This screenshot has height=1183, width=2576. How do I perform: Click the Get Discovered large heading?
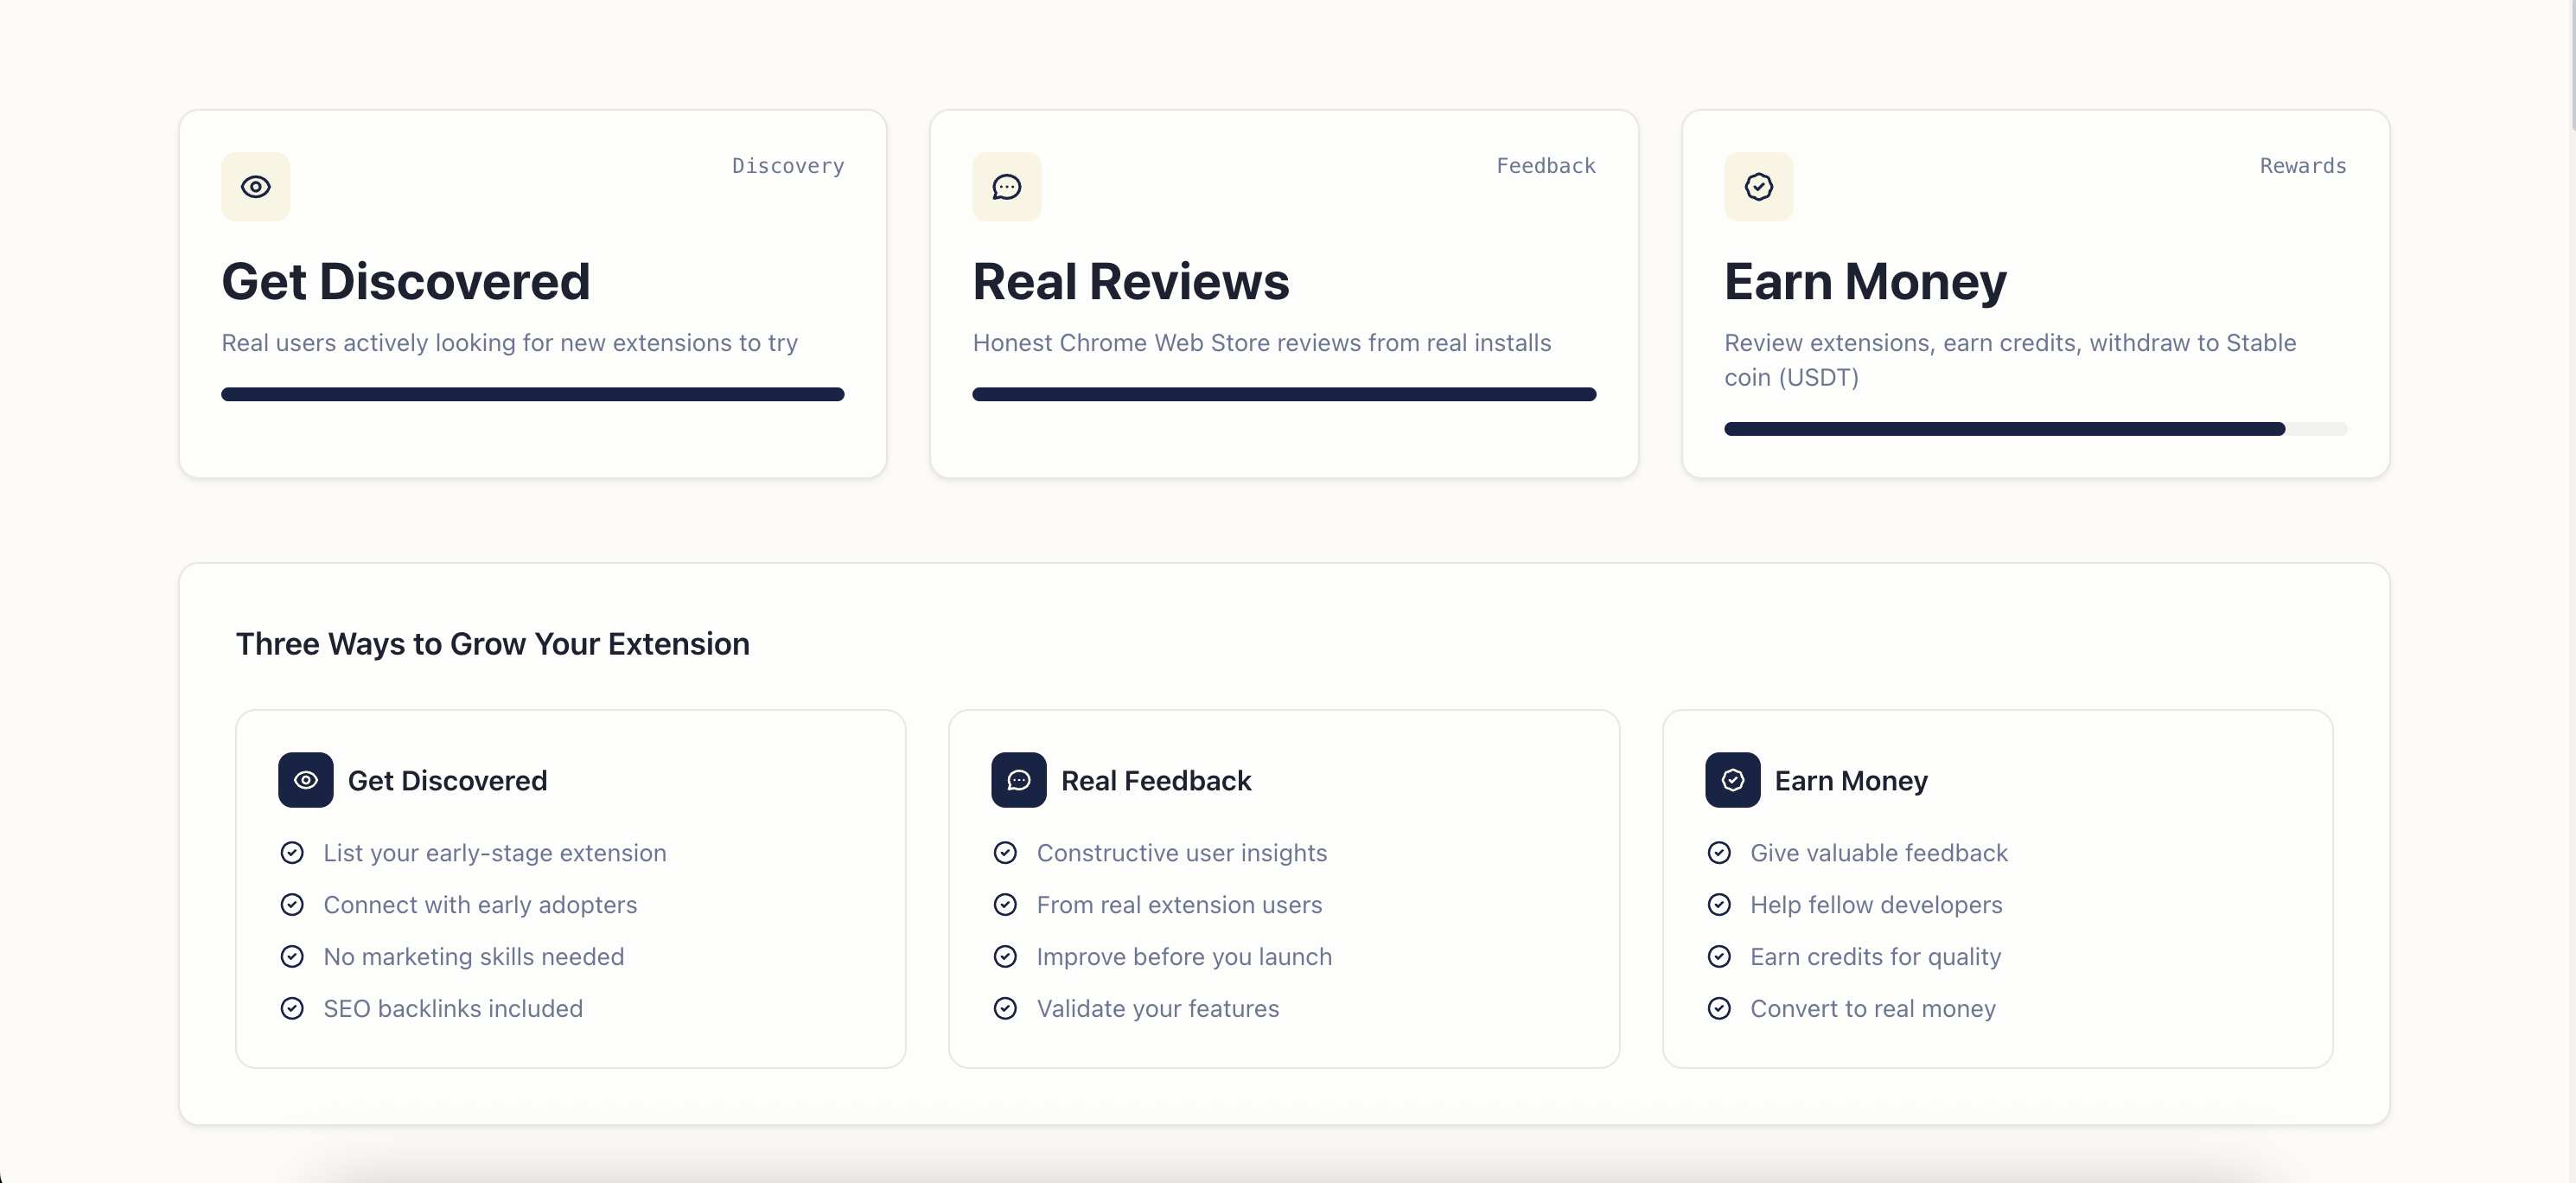pos(405,282)
